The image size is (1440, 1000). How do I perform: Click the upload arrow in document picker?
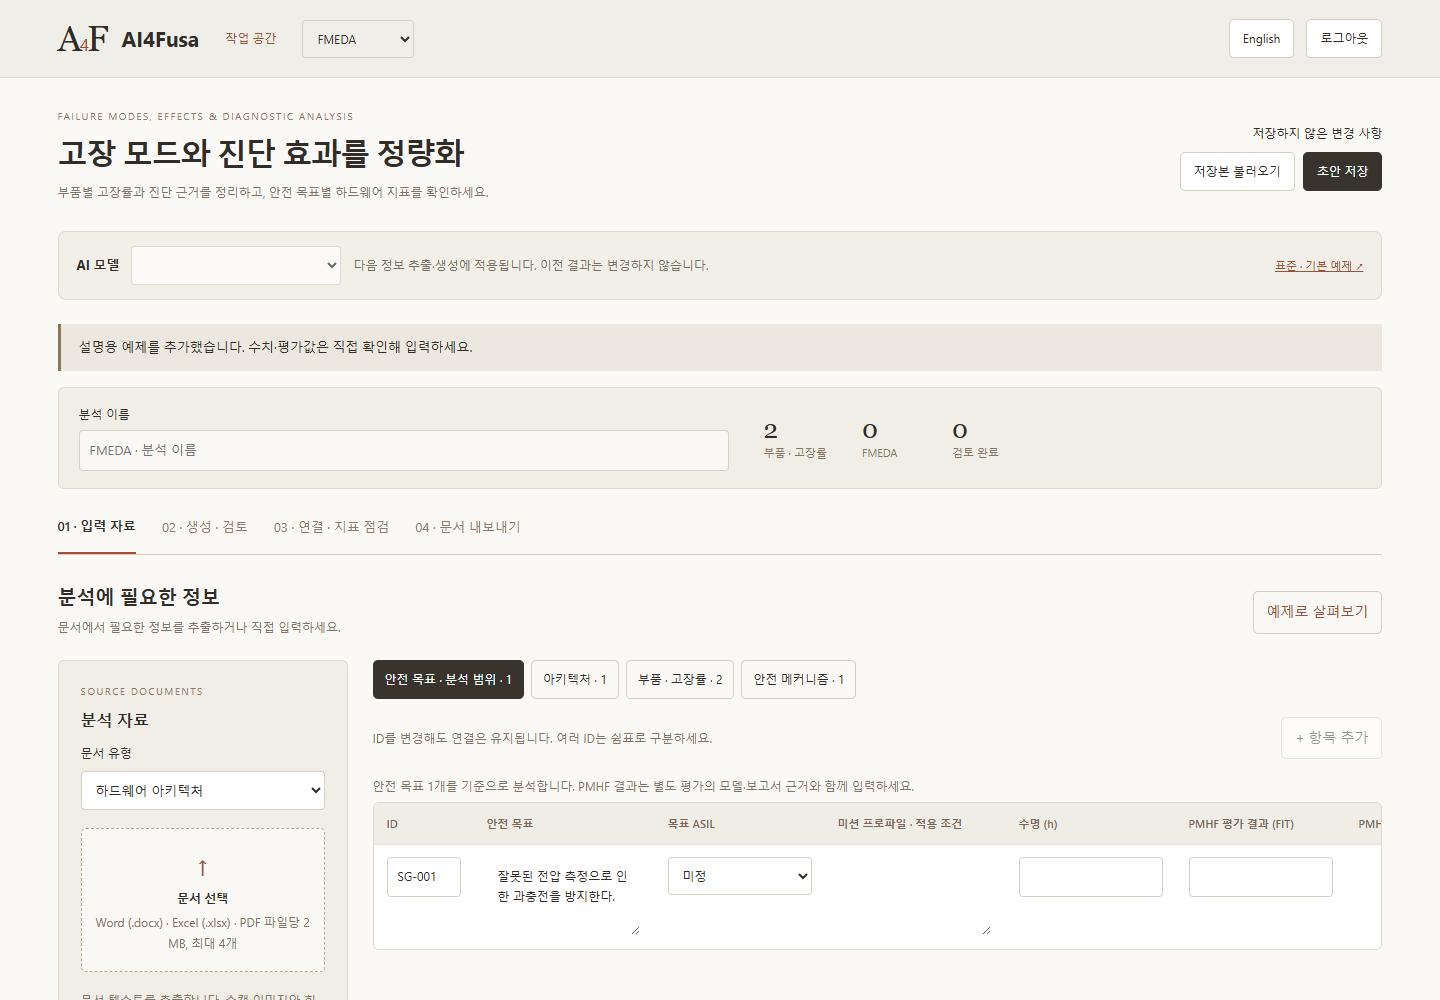pos(203,867)
